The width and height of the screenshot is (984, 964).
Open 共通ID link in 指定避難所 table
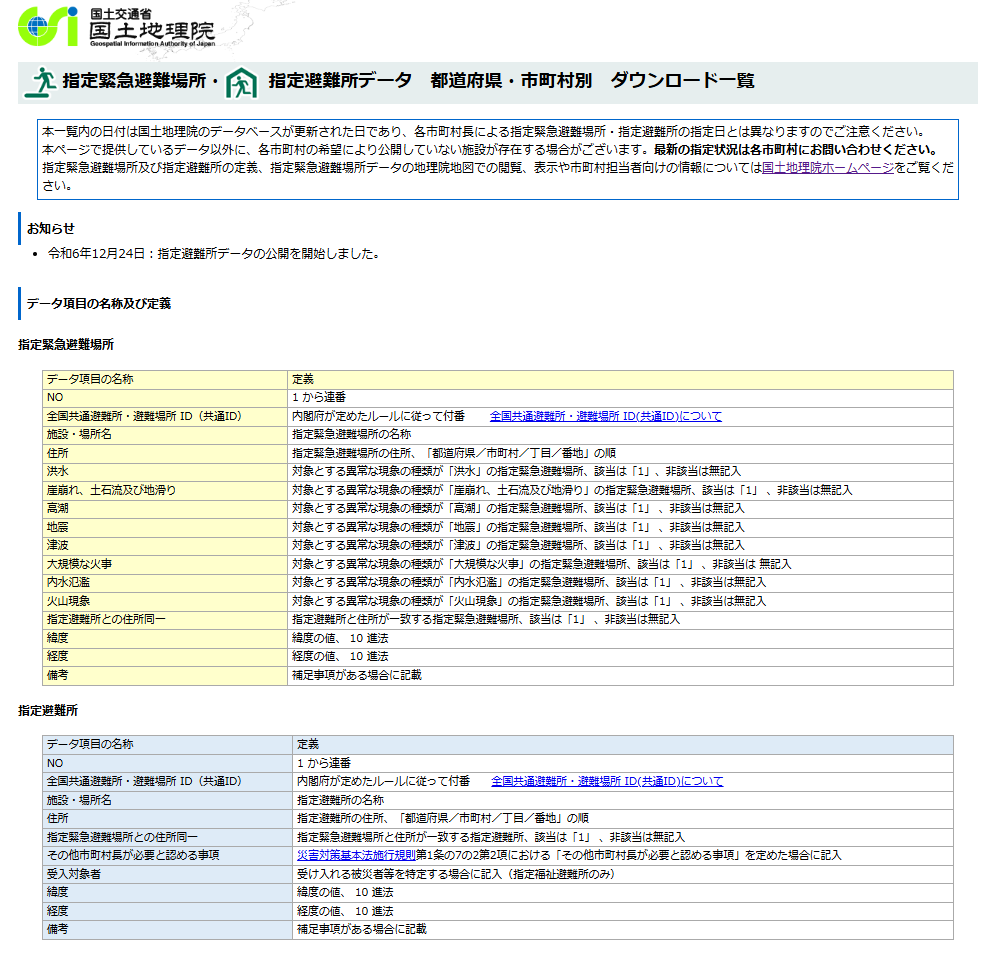pyautogui.click(x=607, y=781)
